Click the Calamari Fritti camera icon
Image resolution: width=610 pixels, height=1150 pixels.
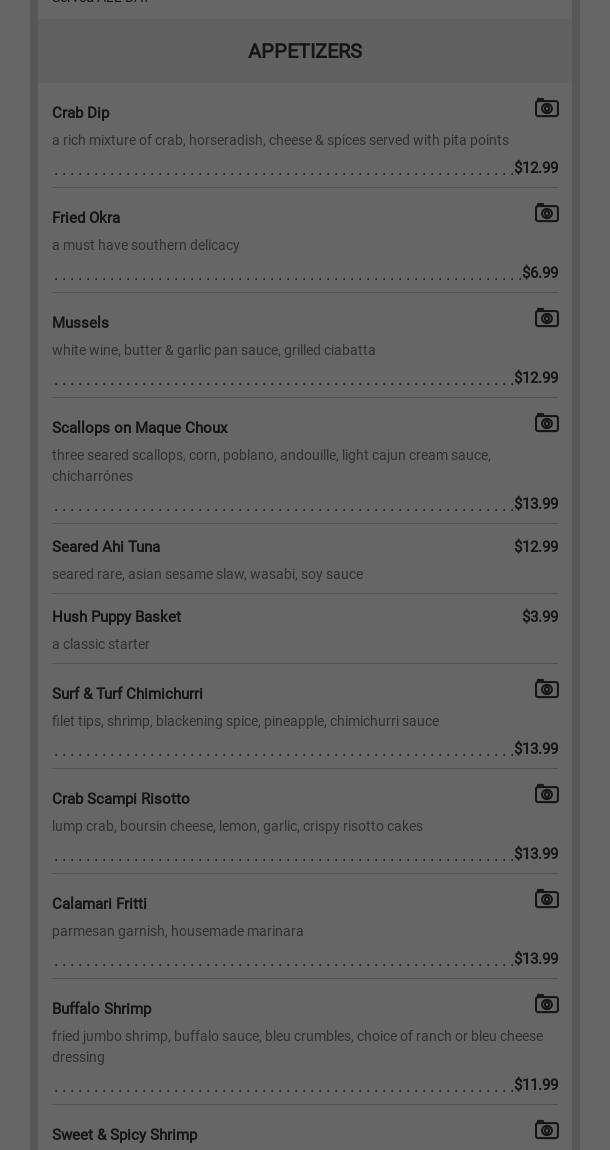[546, 899]
